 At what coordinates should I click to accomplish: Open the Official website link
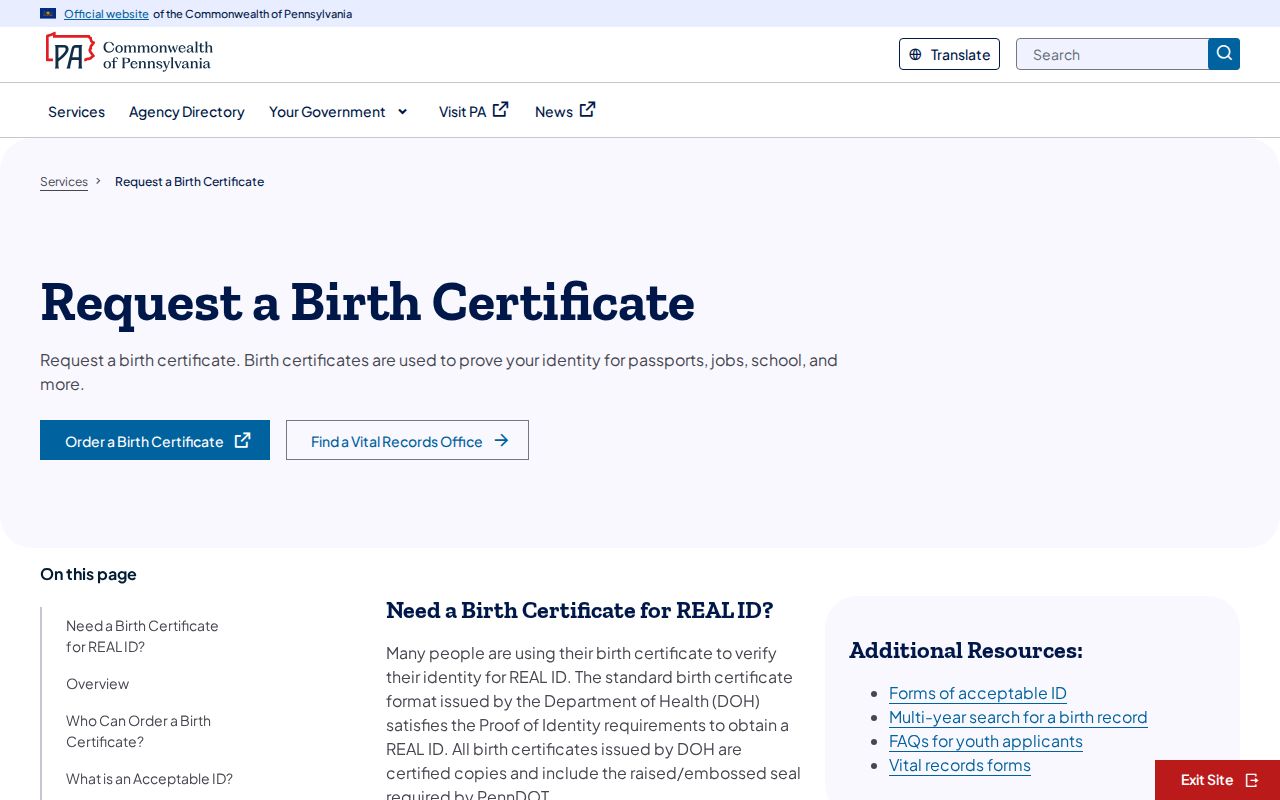[106, 14]
